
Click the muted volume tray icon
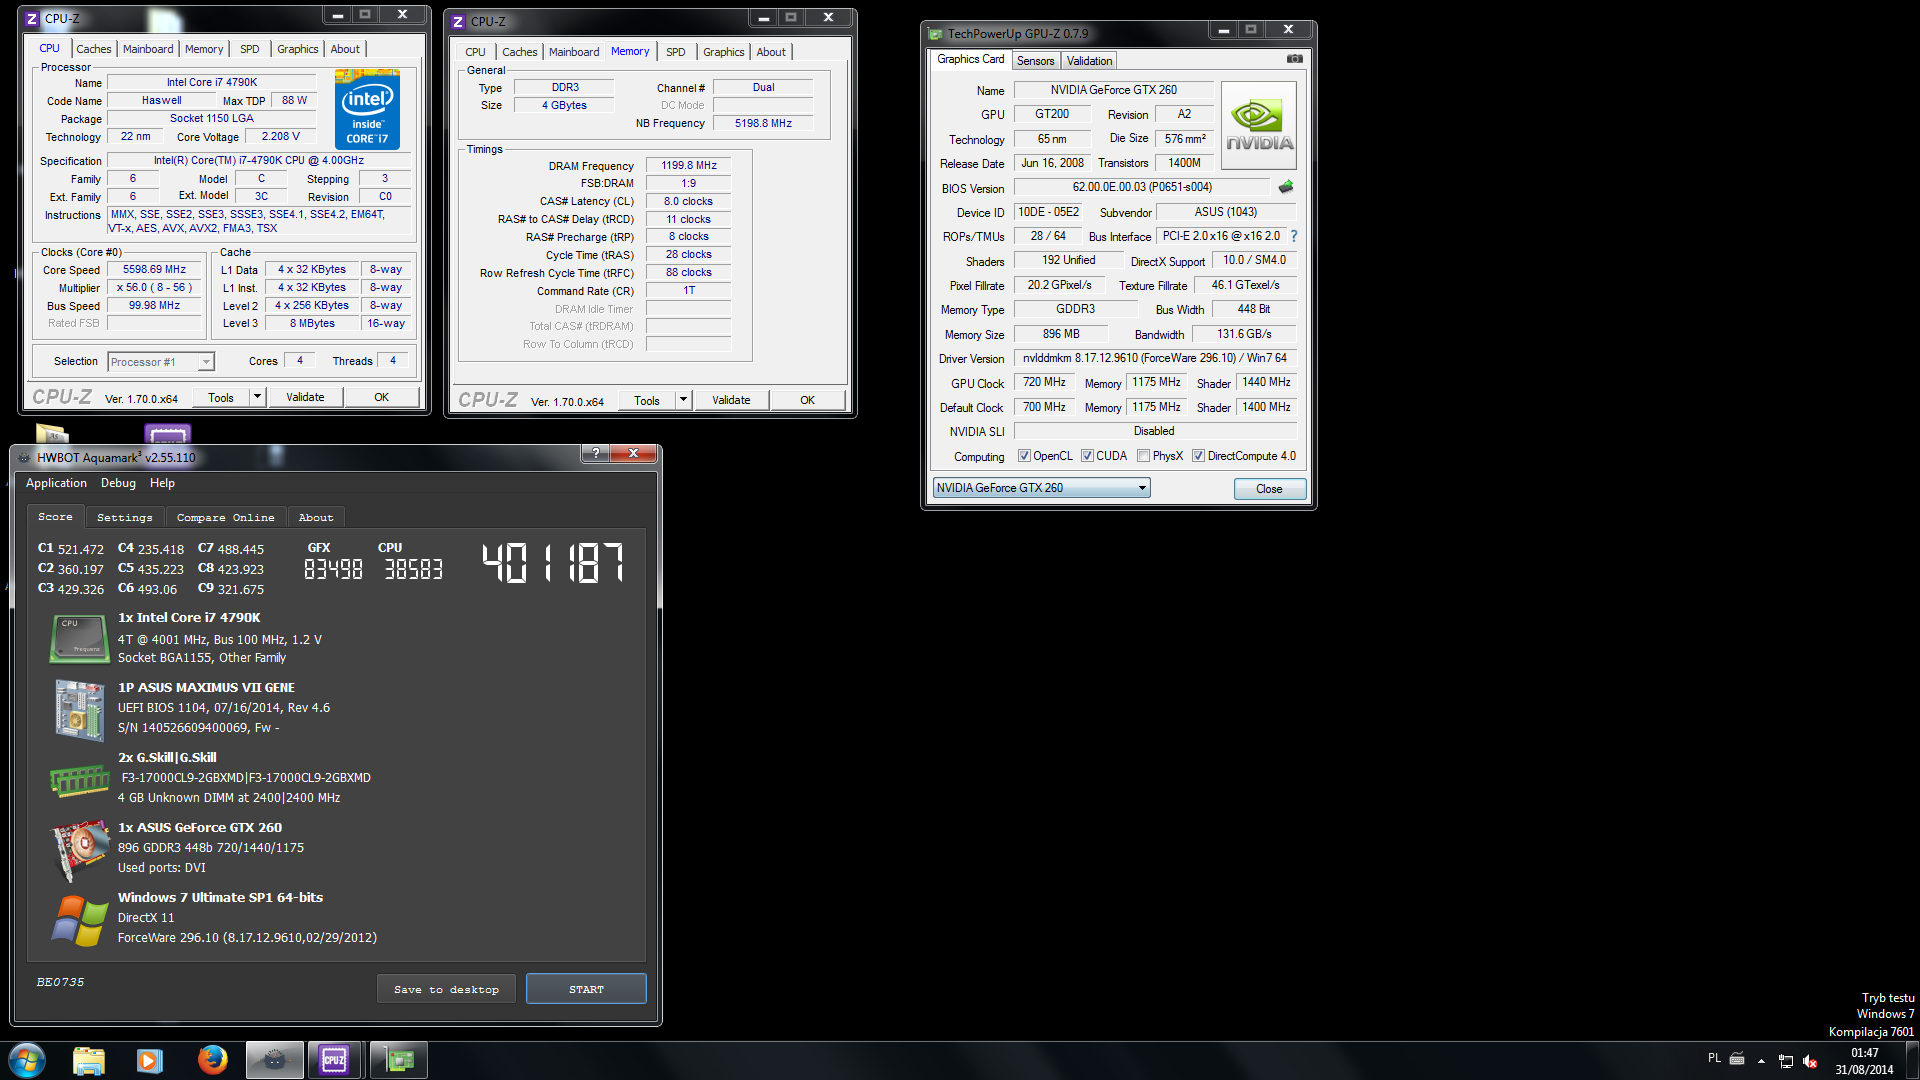1810,1061
